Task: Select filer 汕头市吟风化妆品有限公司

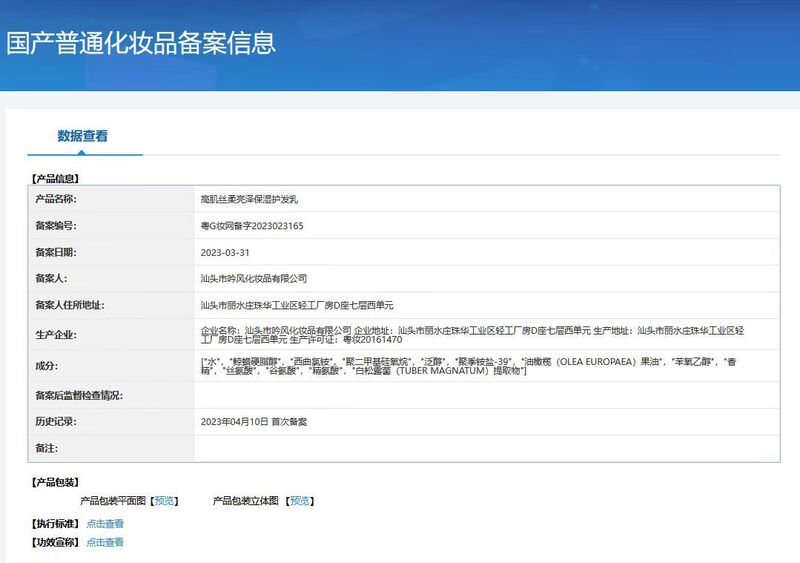Action: (x=254, y=279)
